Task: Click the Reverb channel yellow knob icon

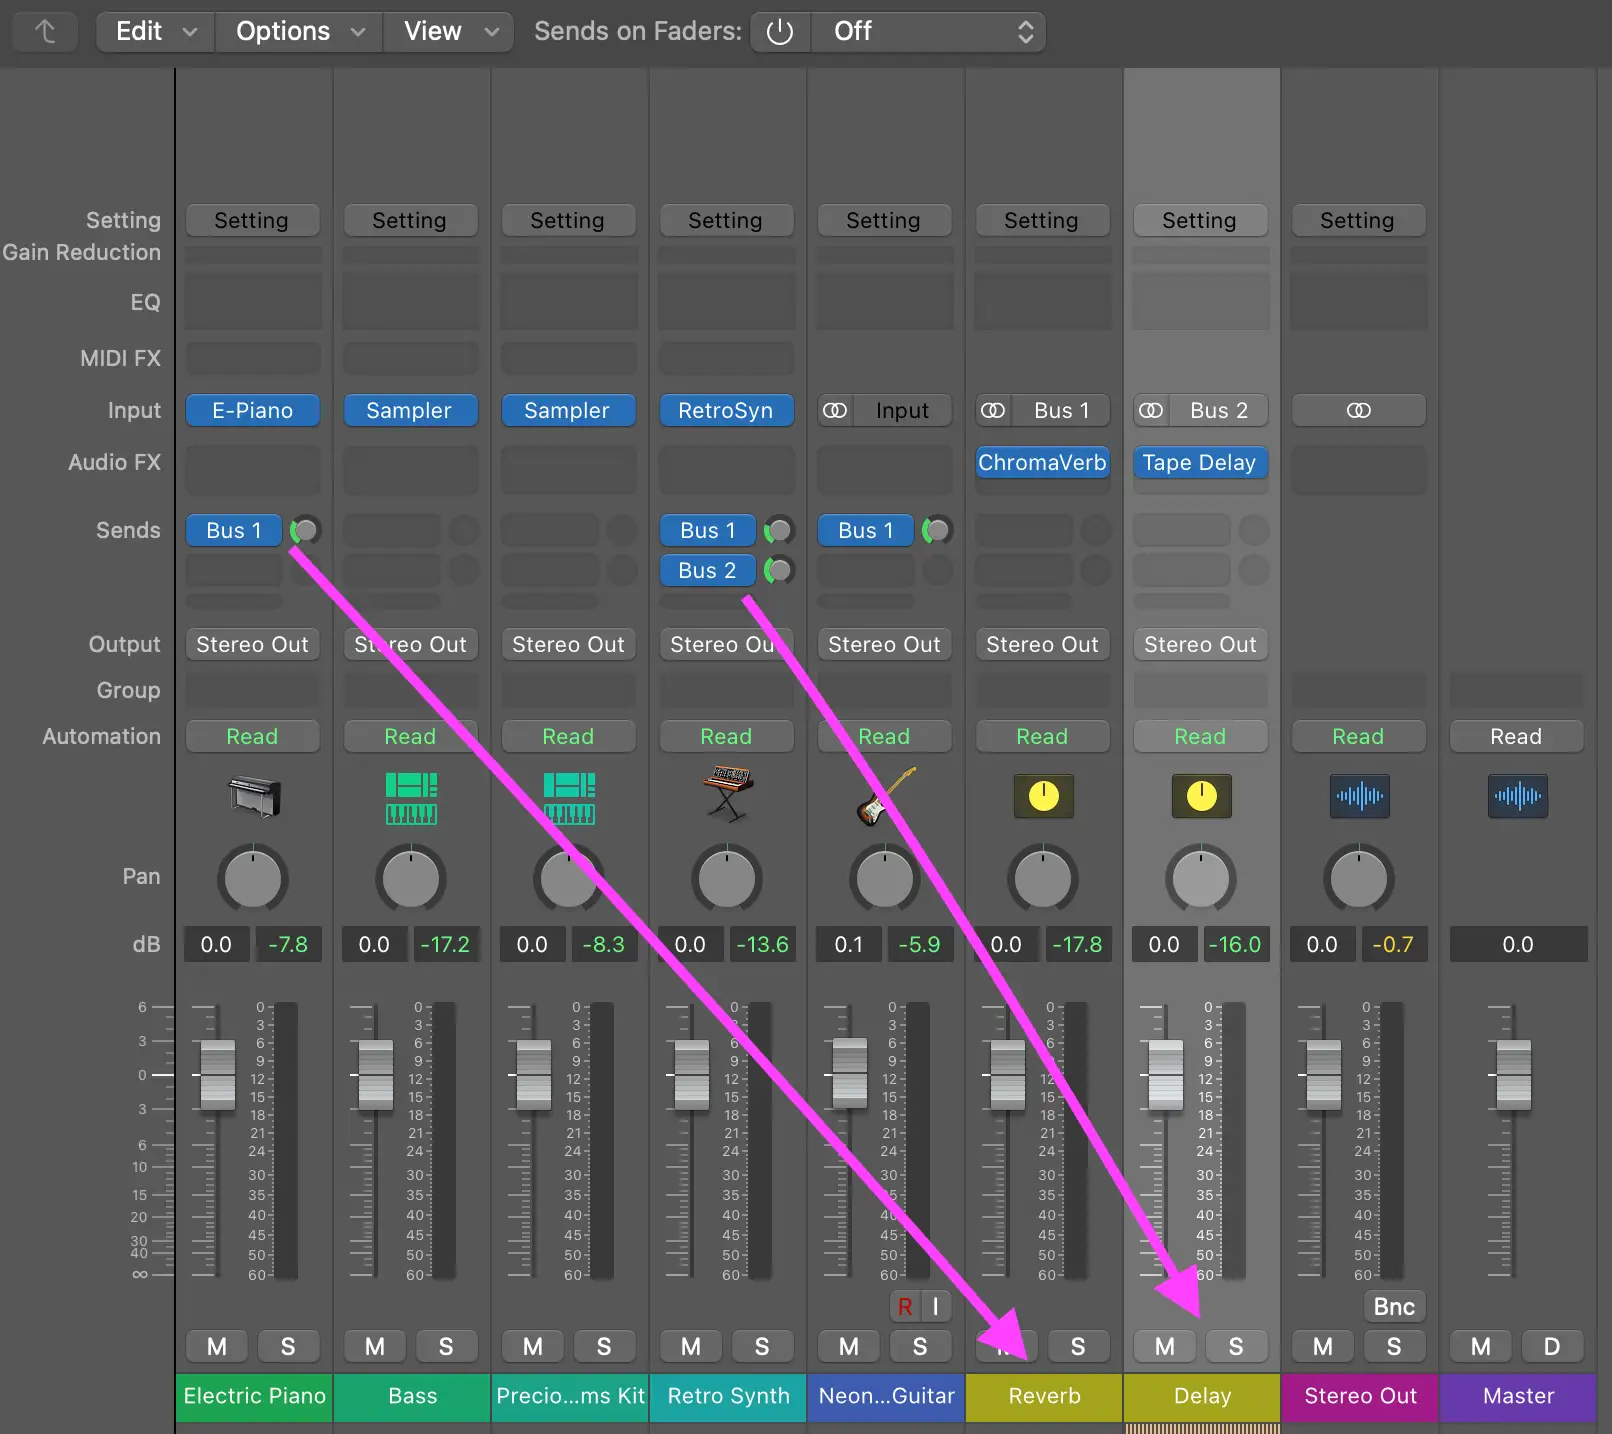Action: pyautogui.click(x=1043, y=796)
